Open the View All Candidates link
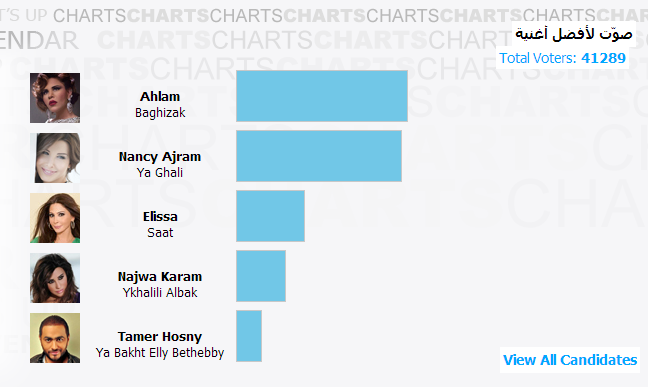648x387 pixels. pos(570,360)
